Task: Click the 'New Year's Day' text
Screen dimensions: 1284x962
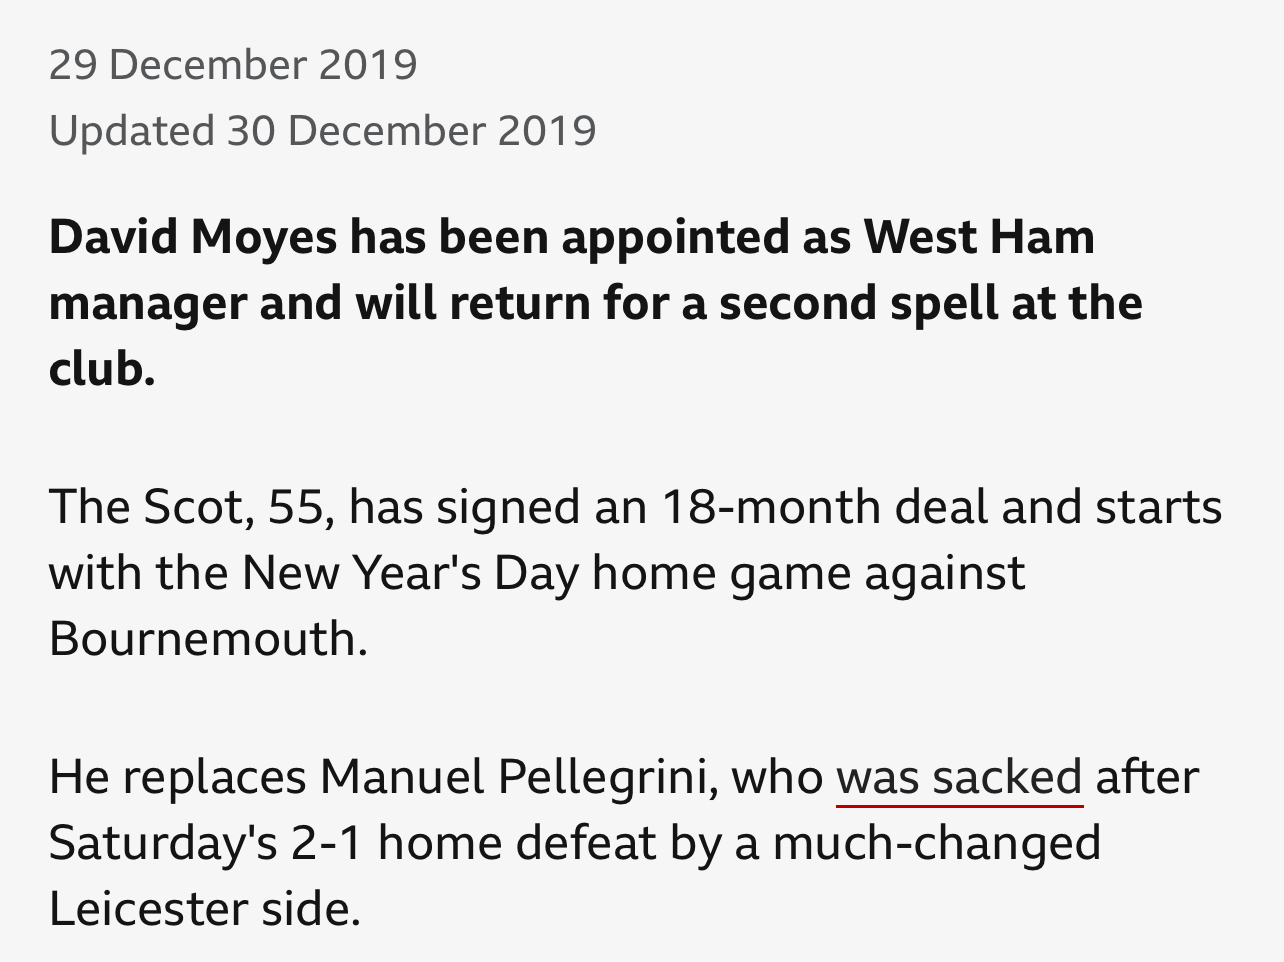Action: pyautogui.click(x=410, y=573)
